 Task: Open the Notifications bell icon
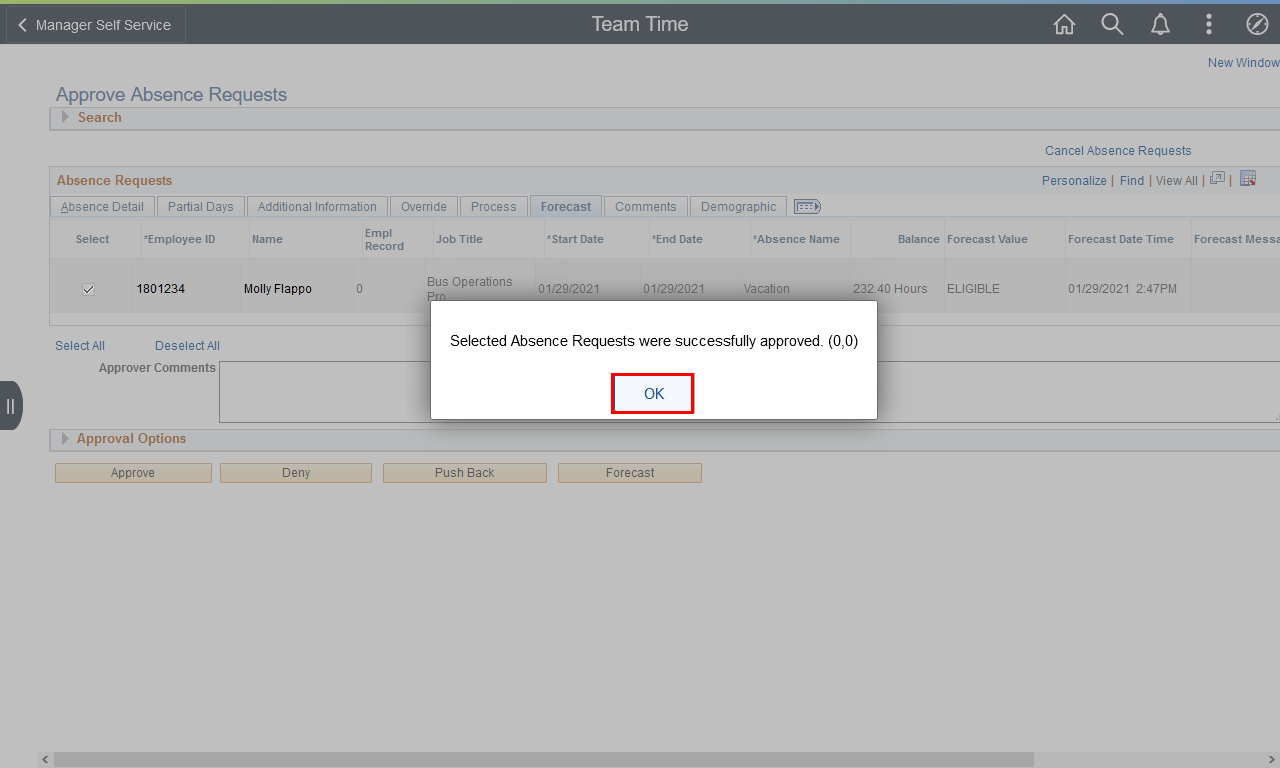click(1160, 25)
